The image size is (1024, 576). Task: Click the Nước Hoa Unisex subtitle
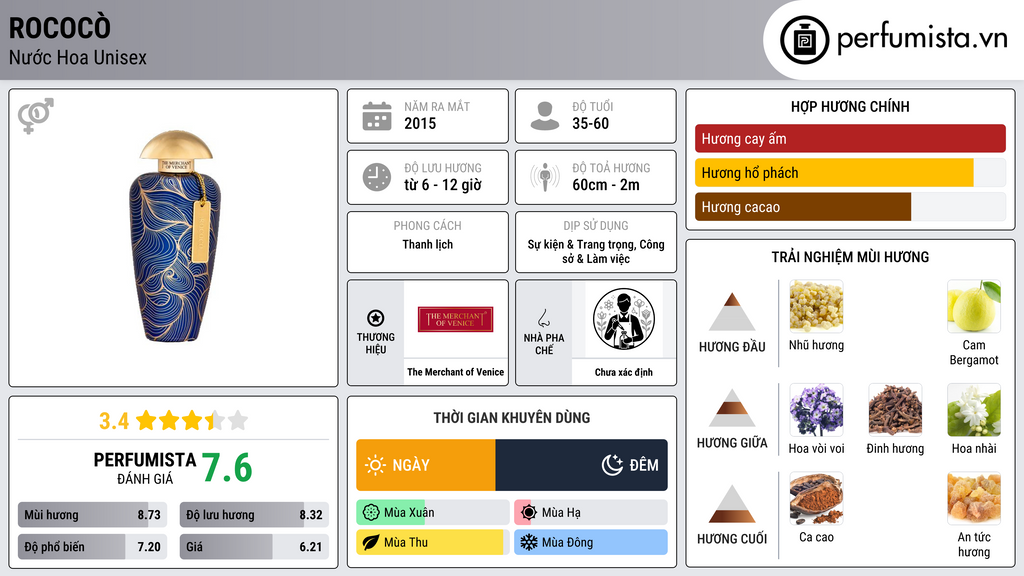coord(78,57)
